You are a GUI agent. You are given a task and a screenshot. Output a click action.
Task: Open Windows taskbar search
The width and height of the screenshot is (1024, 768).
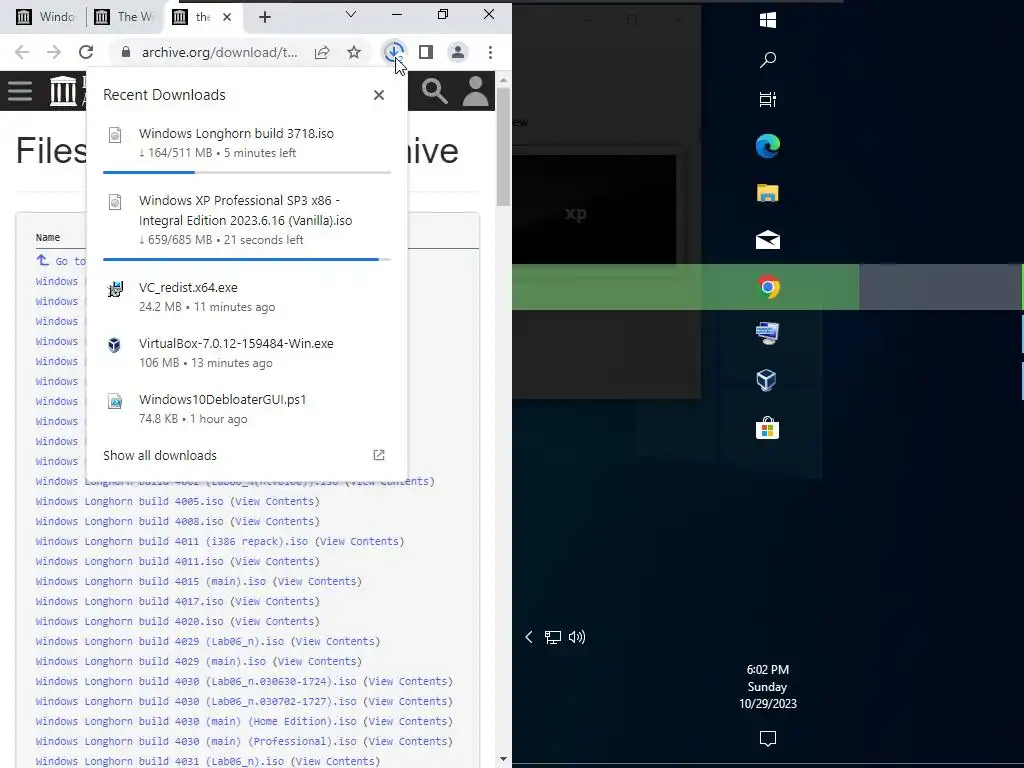(x=768, y=60)
